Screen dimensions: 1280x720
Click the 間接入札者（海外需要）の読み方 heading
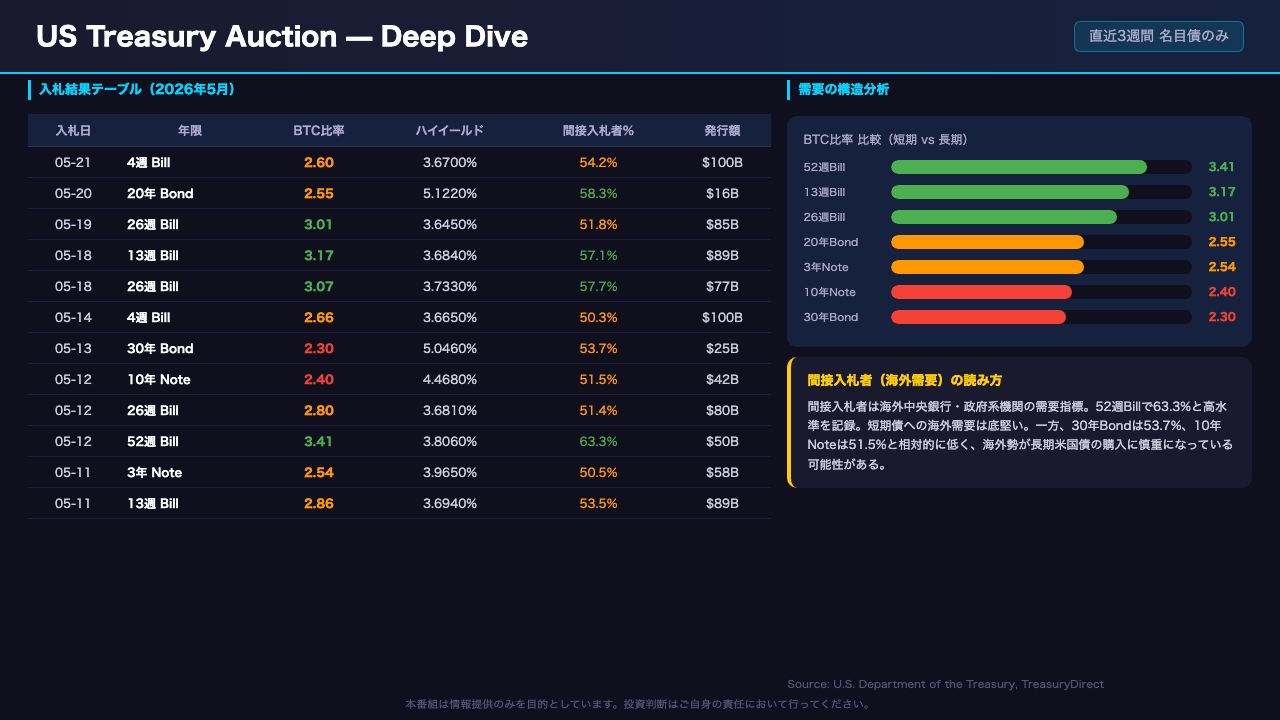[x=905, y=380]
